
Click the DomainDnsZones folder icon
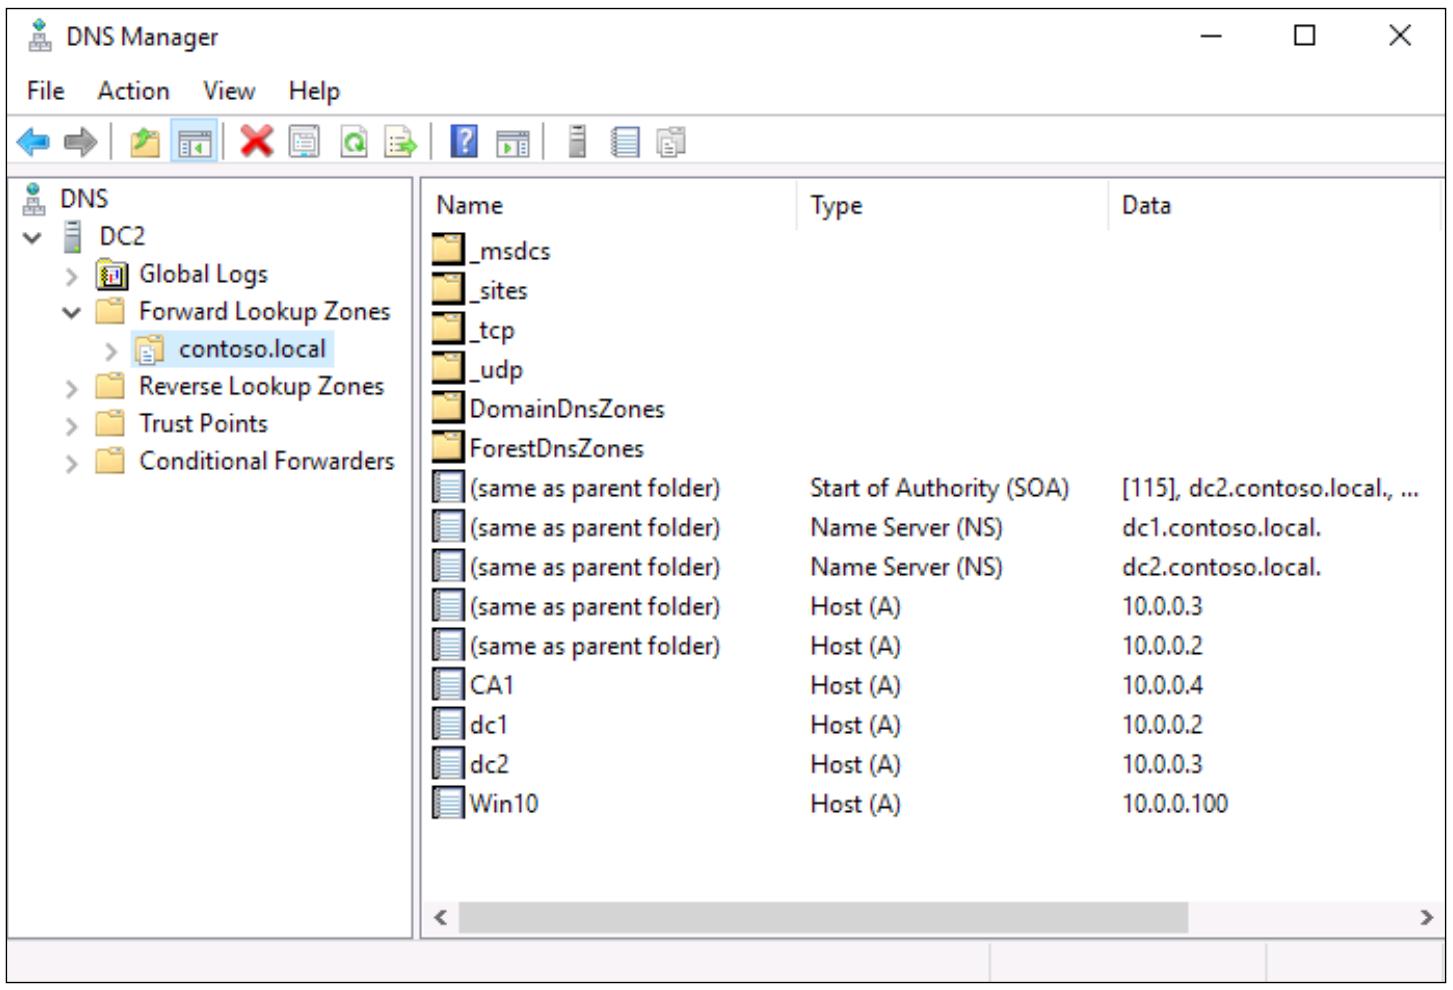tap(449, 408)
